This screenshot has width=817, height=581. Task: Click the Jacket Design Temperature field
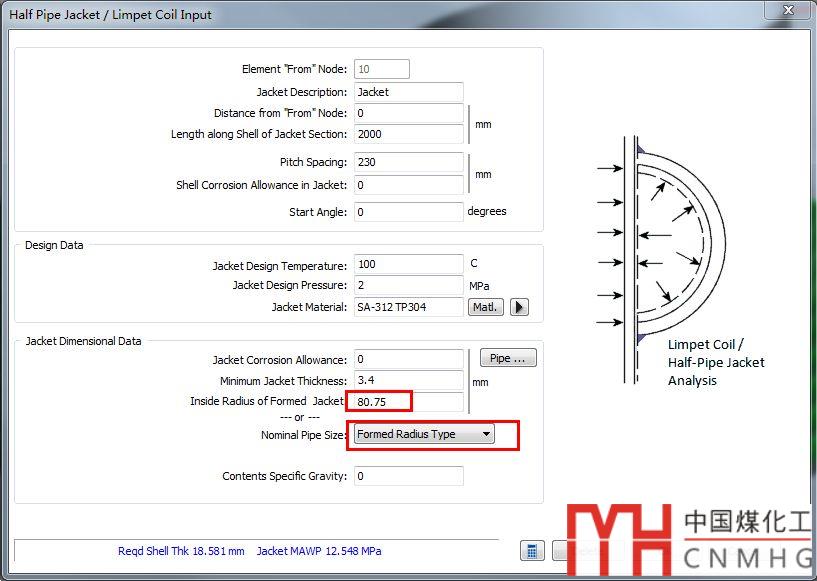408,266
